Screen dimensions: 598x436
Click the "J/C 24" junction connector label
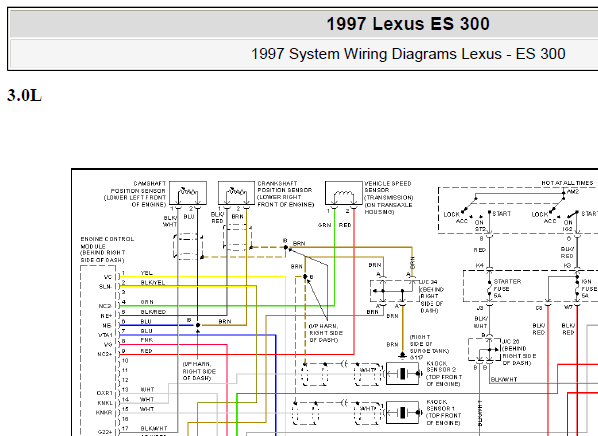click(428, 282)
